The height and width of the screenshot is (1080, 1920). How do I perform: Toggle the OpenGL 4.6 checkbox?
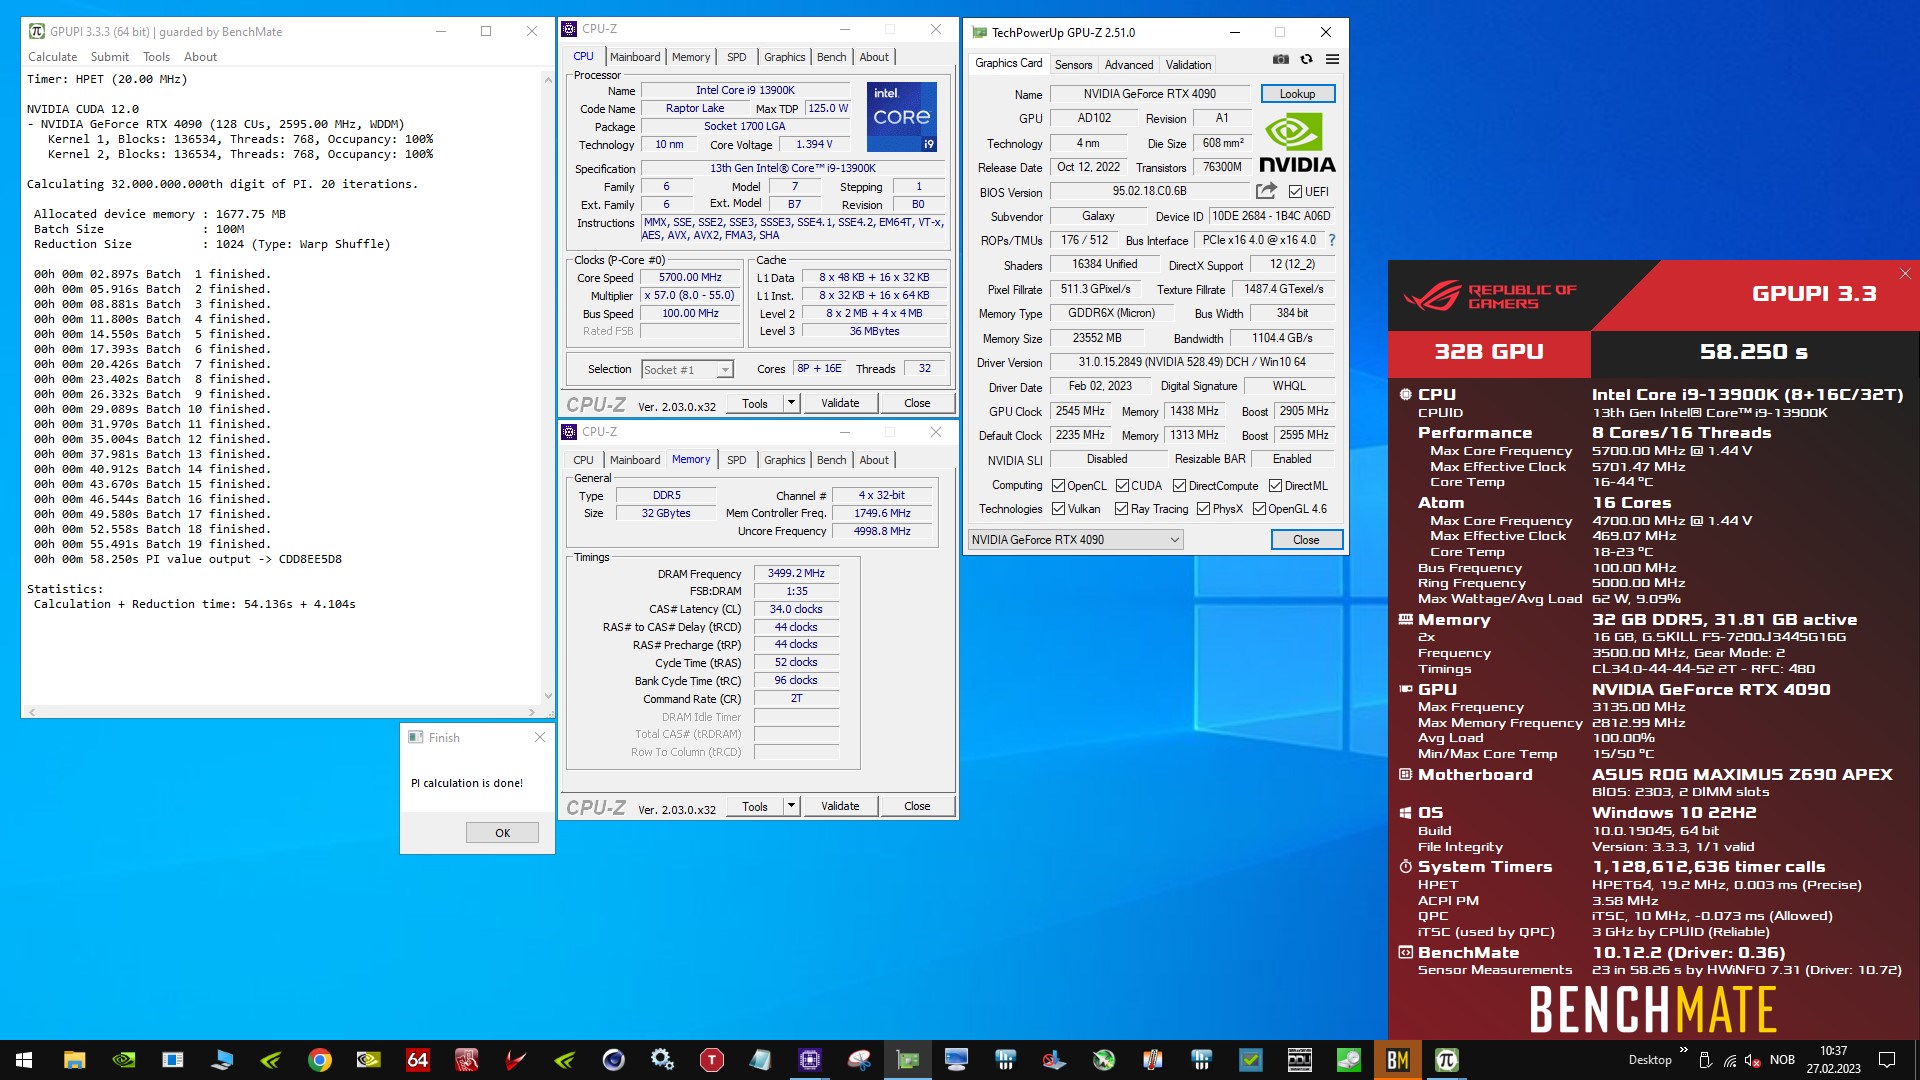coord(1259,509)
